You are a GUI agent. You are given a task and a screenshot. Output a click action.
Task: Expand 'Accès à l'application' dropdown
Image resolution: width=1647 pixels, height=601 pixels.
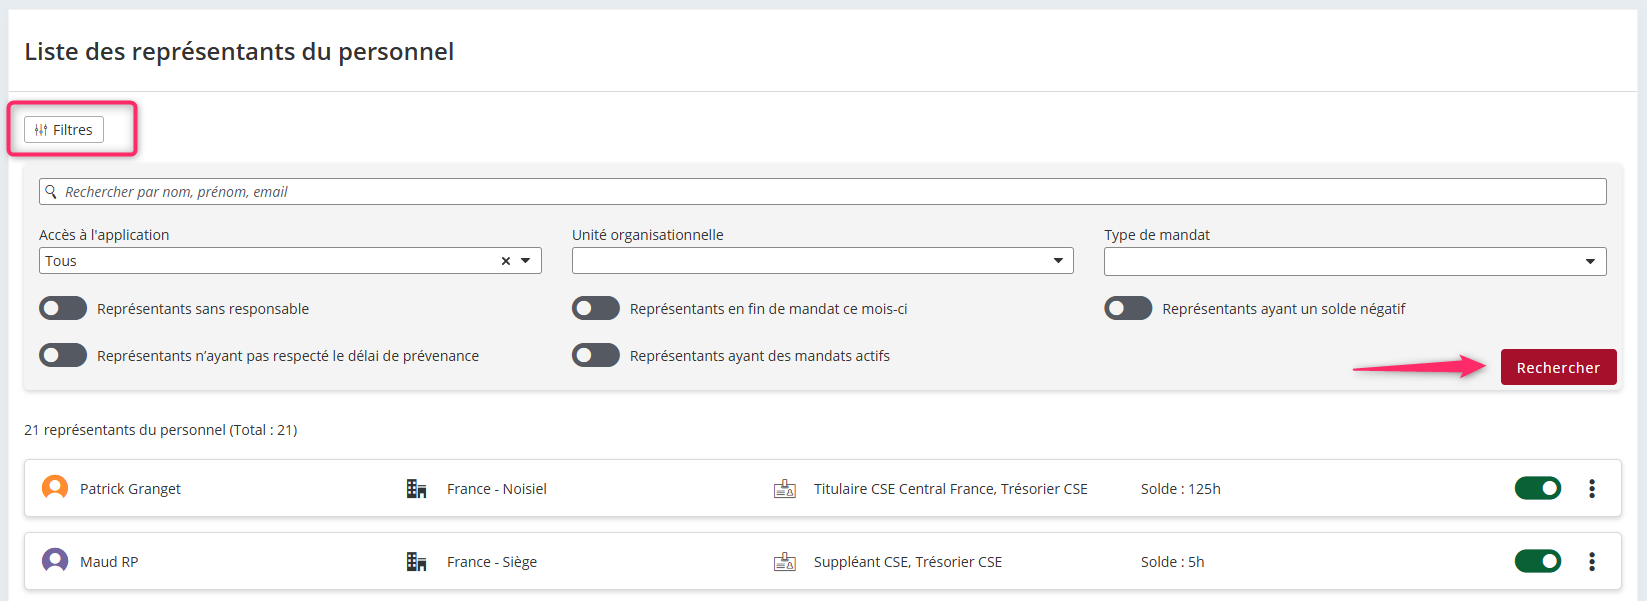pyautogui.click(x=526, y=261)
